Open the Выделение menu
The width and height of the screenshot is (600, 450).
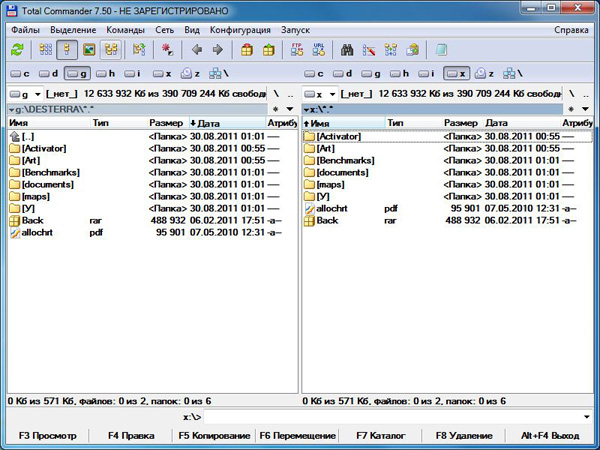[x=73, y=30]
